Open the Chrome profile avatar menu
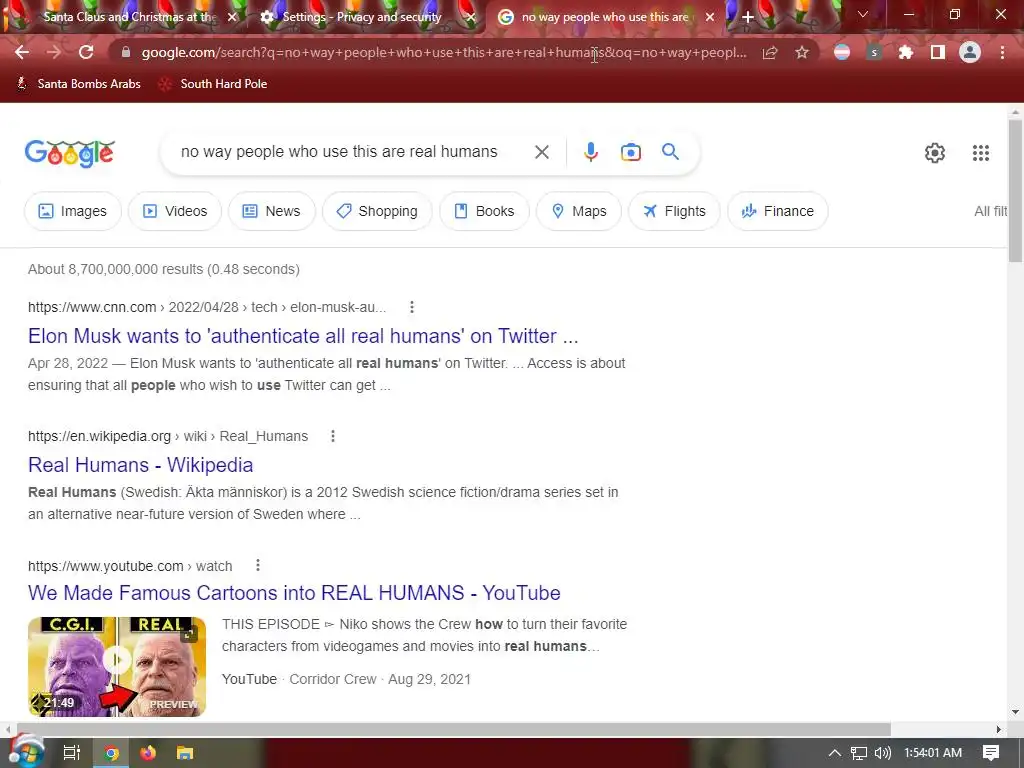The image size is (1024, 768). coord(970,52)
